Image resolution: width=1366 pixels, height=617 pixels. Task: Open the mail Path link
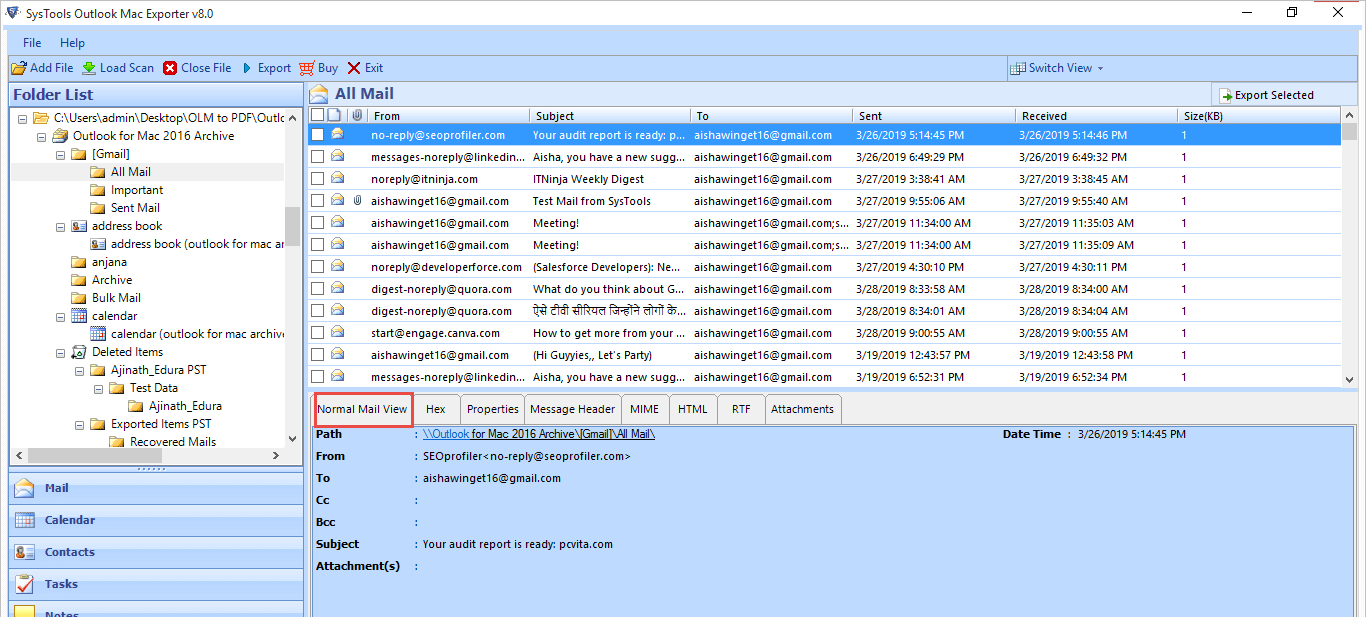pyautogui.click(x=539, y=434)
